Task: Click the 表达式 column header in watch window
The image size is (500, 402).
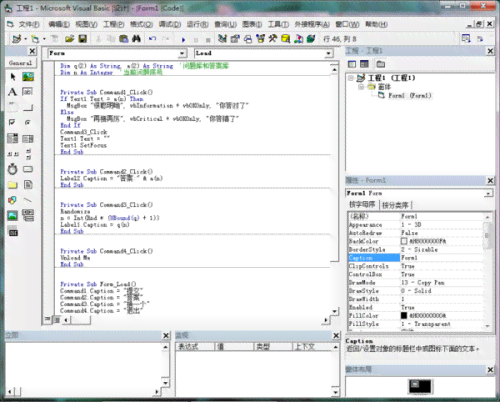Action: point(195,347)
